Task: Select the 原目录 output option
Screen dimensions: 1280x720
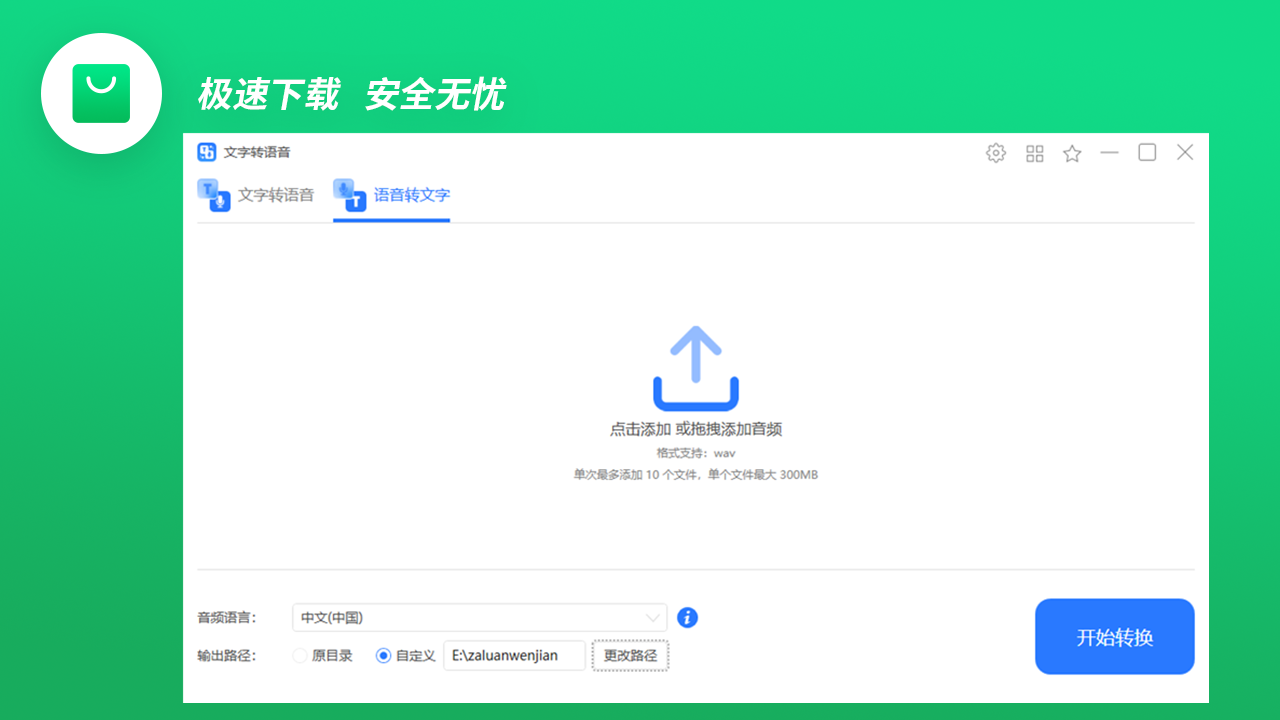Action: coord(300,655)
